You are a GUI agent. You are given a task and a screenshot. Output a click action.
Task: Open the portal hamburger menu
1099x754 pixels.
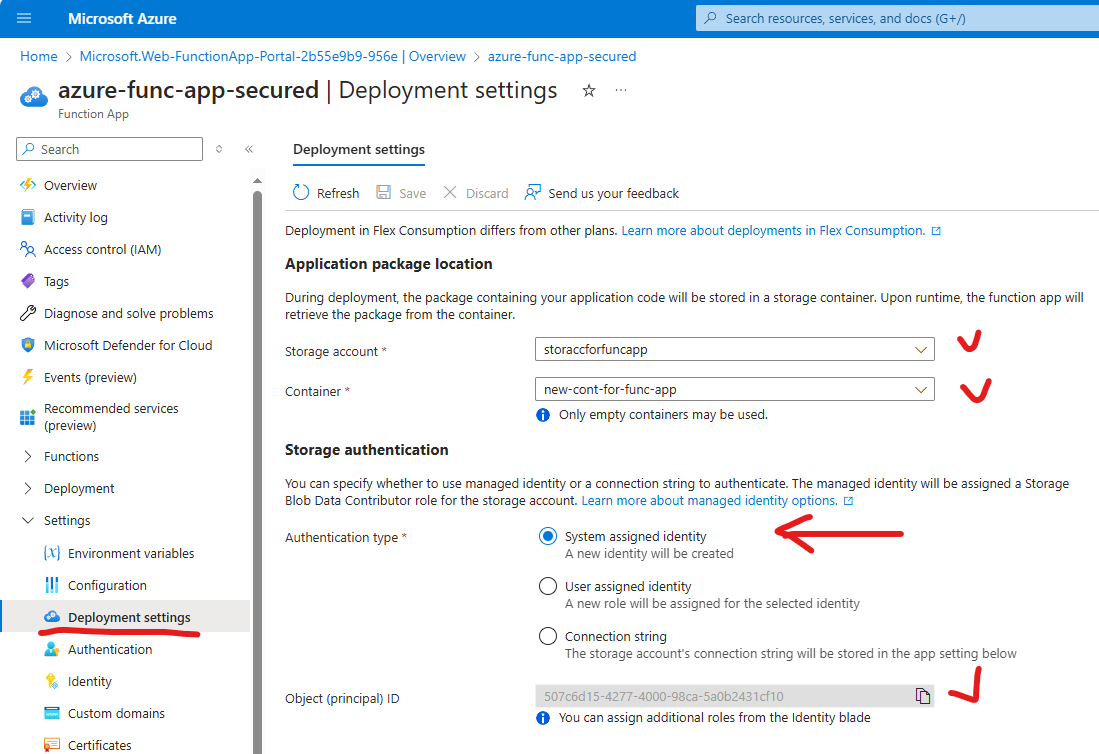pos(24,17)
